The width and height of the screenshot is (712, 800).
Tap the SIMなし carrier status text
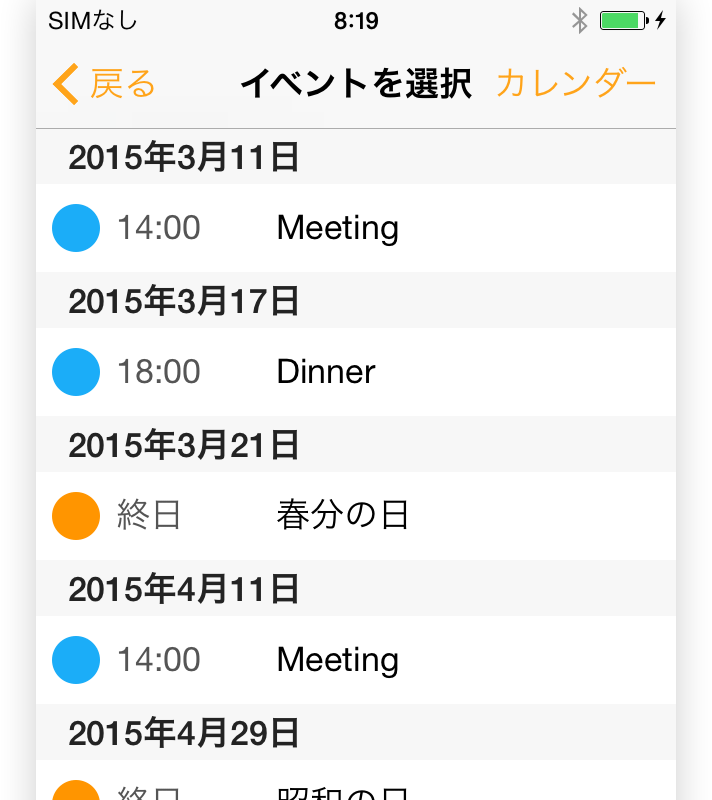tap(93, 21)
